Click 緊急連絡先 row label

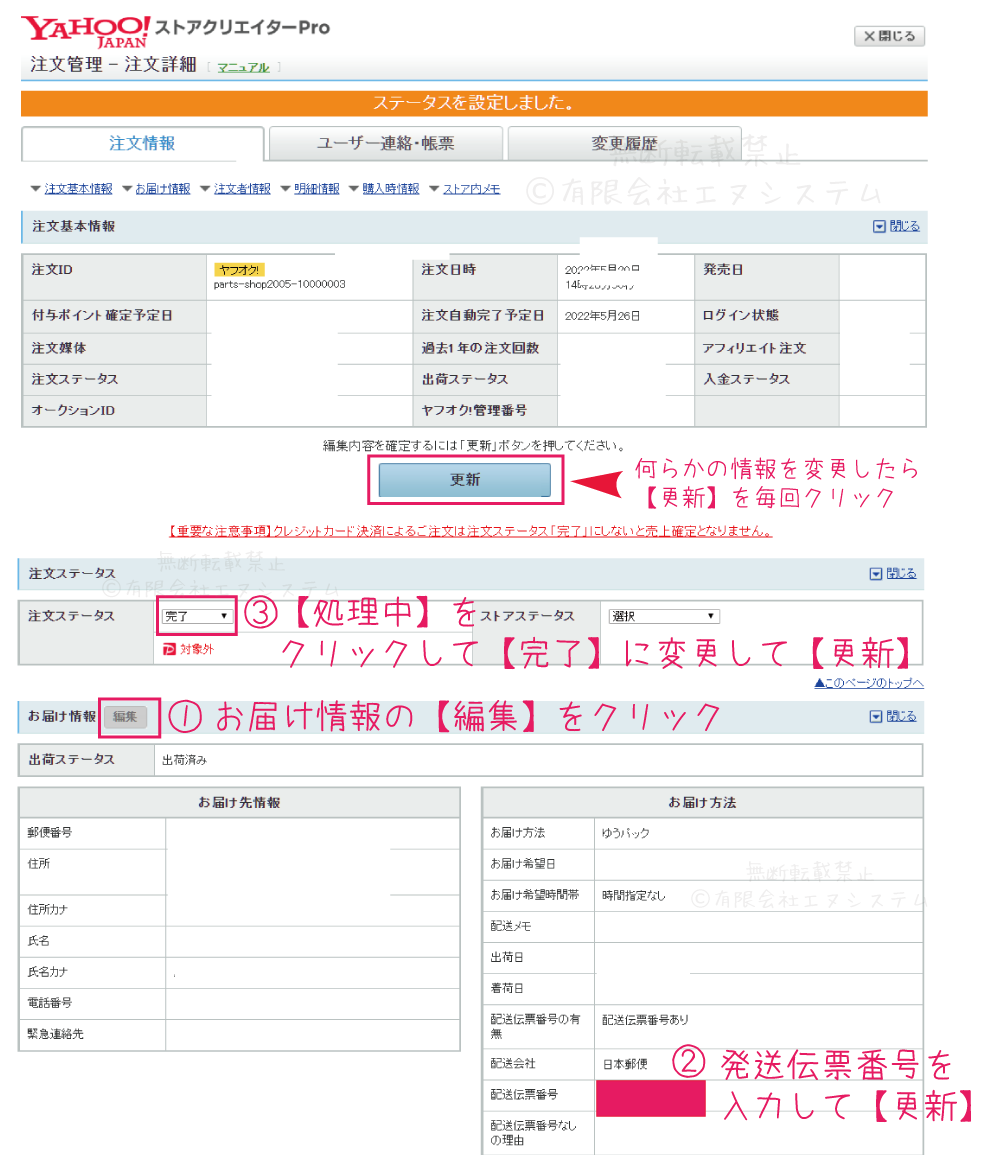(x=55, y=1034)
